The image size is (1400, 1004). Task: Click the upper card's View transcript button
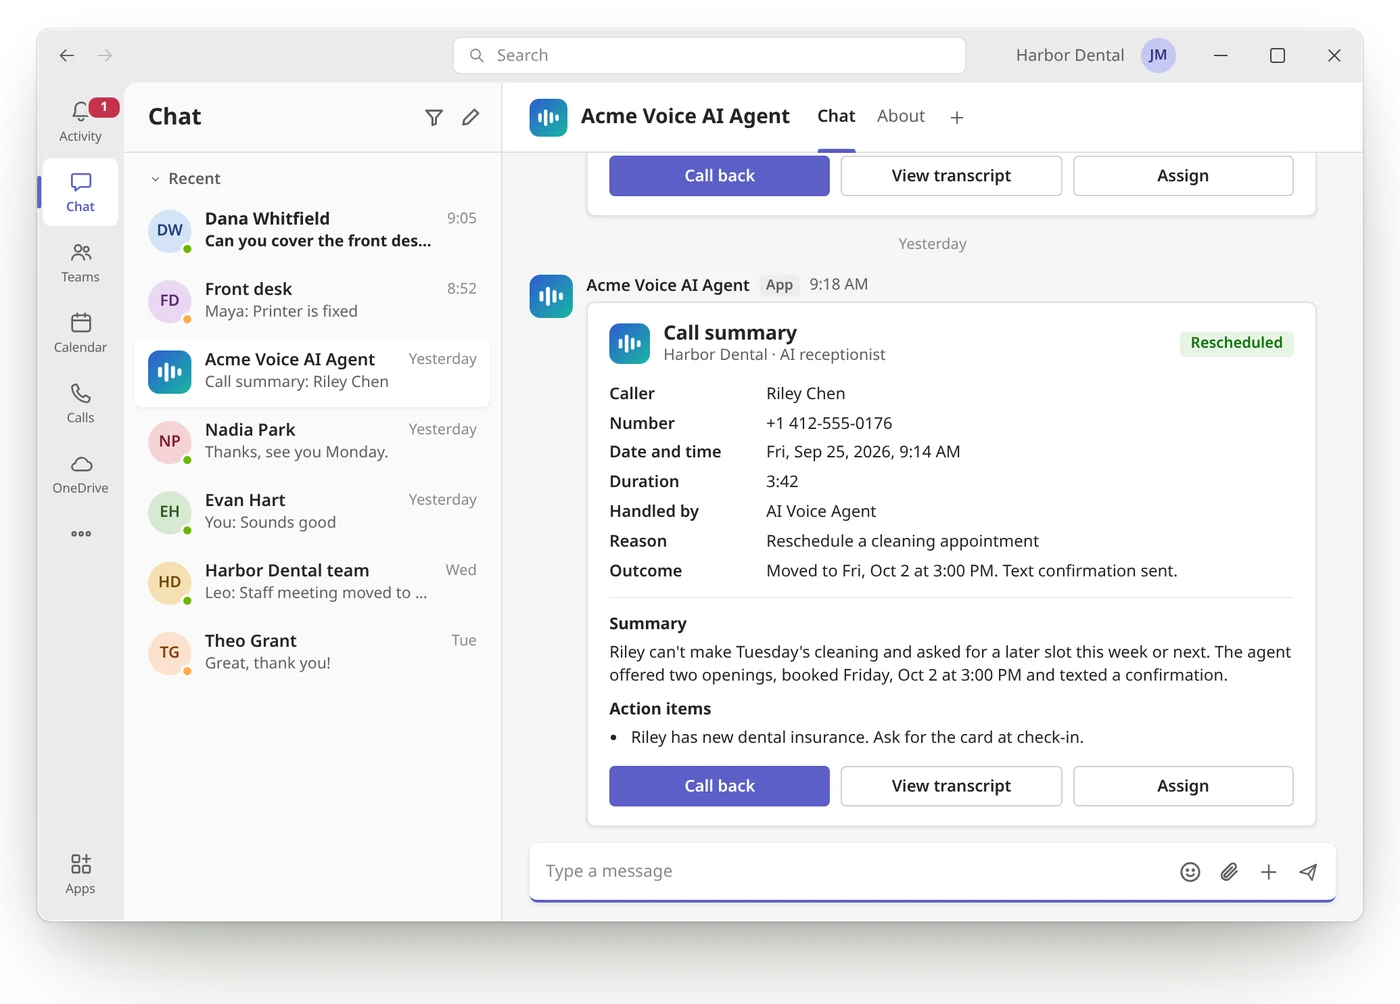[951, 176]
